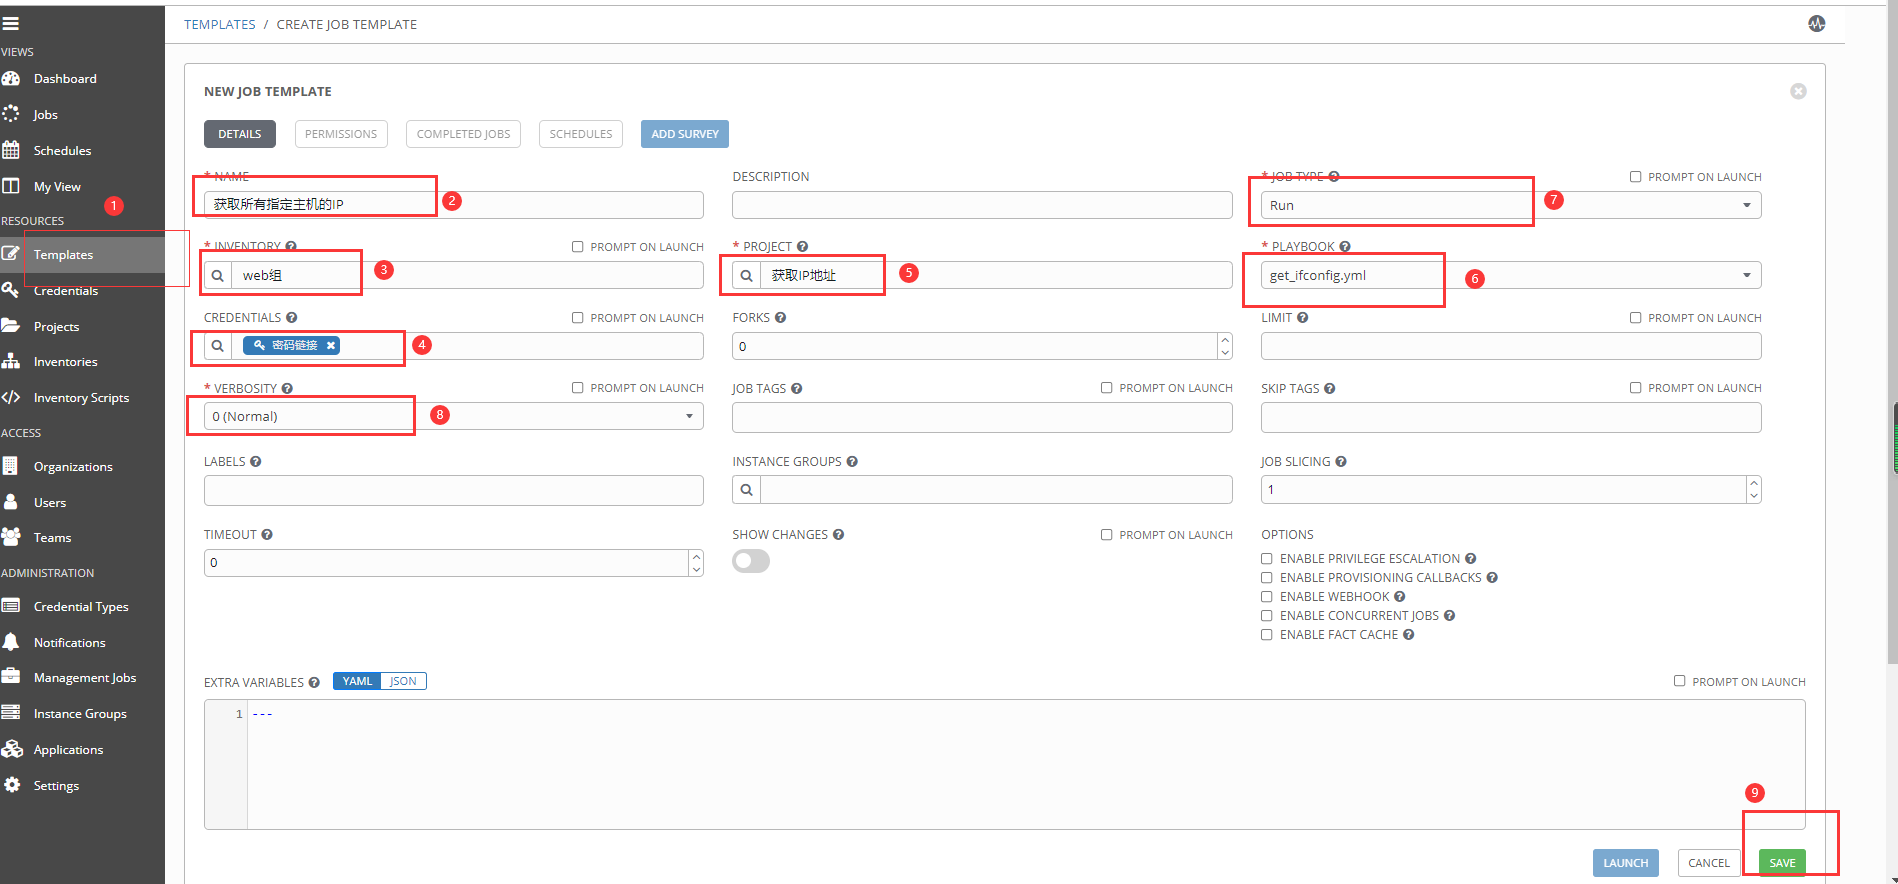The height and width of the screenshot is (884, 1898).
Task: Switch to the Completed Jobs tab
Action: click(463, 134)
